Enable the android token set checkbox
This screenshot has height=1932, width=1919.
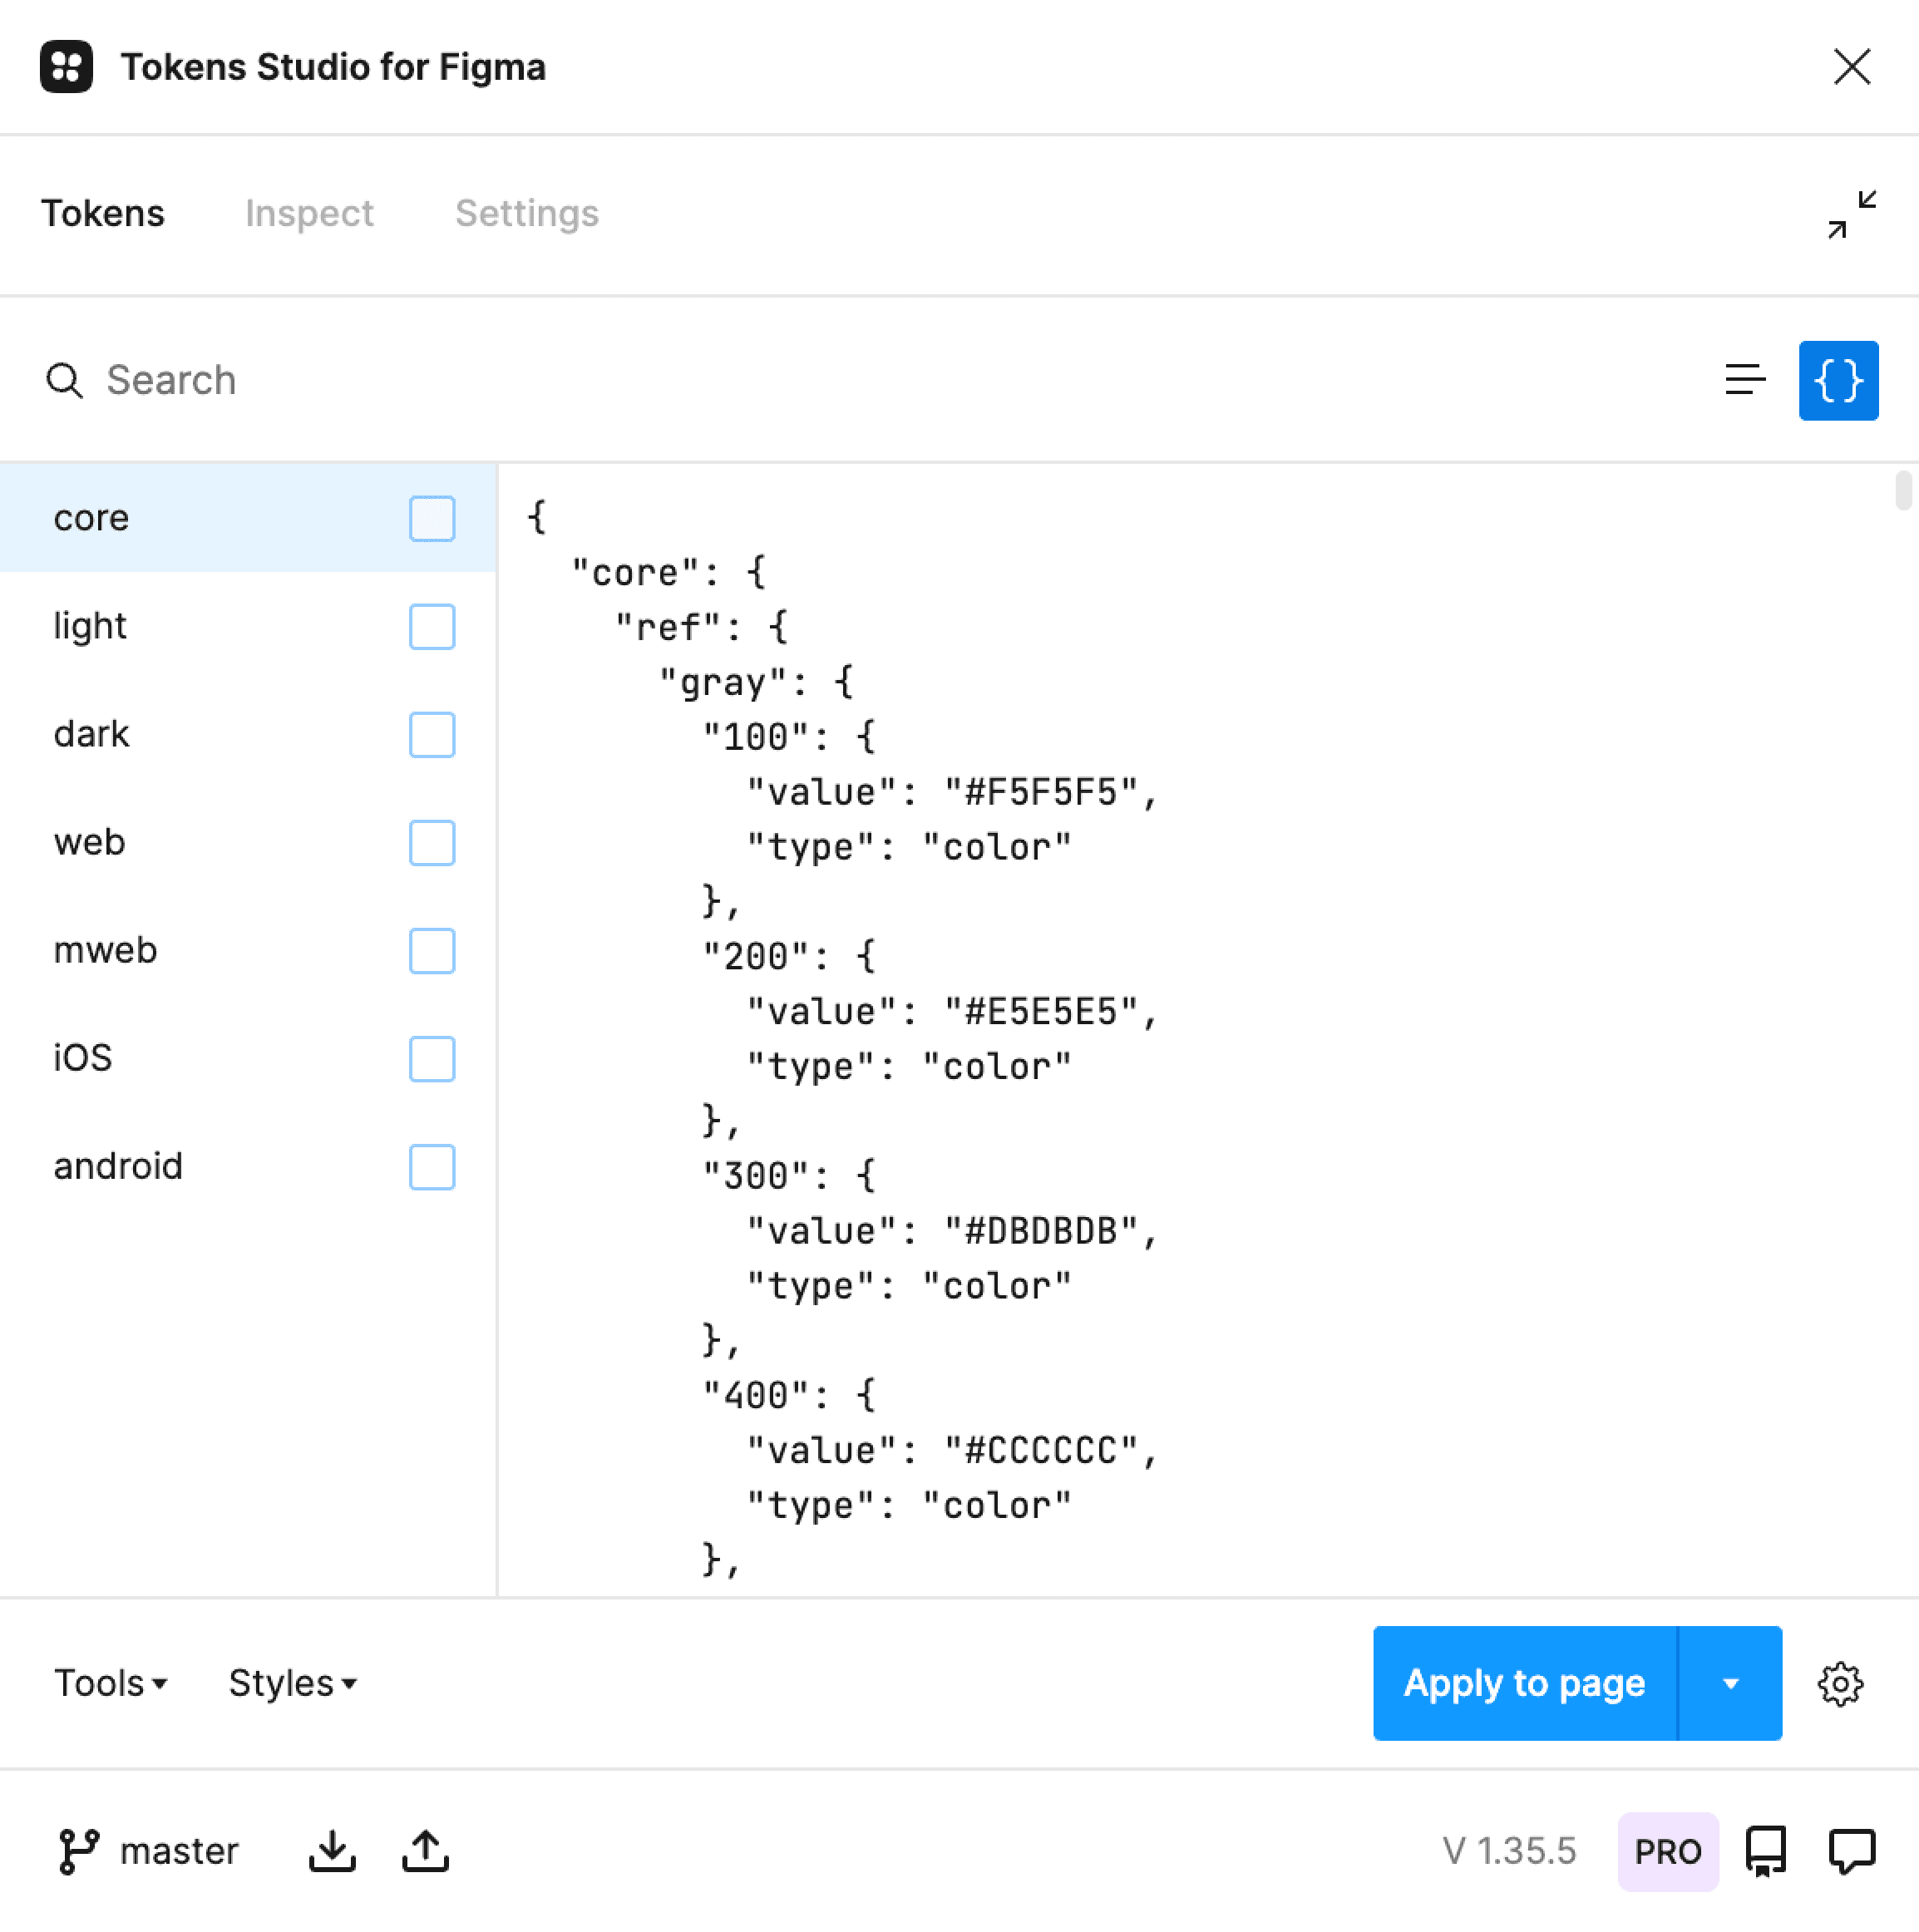432,1166
